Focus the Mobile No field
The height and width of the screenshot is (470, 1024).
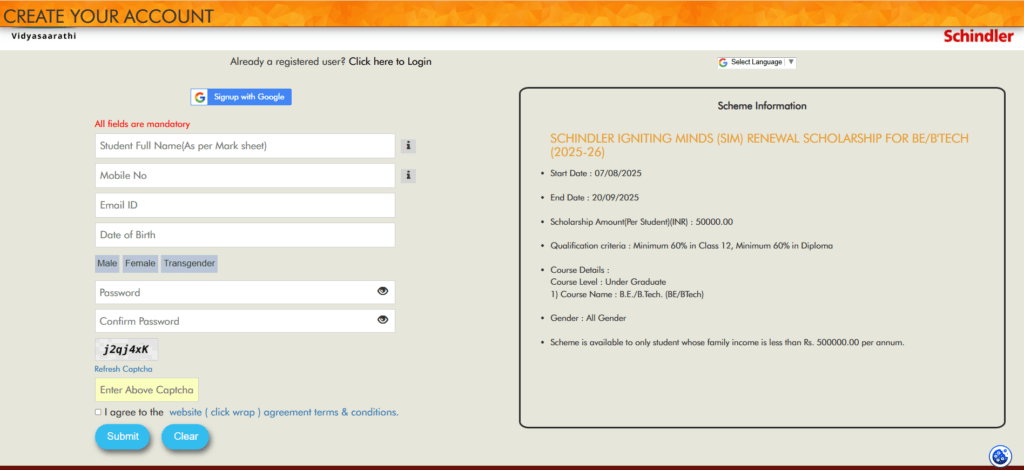[245, 176]
